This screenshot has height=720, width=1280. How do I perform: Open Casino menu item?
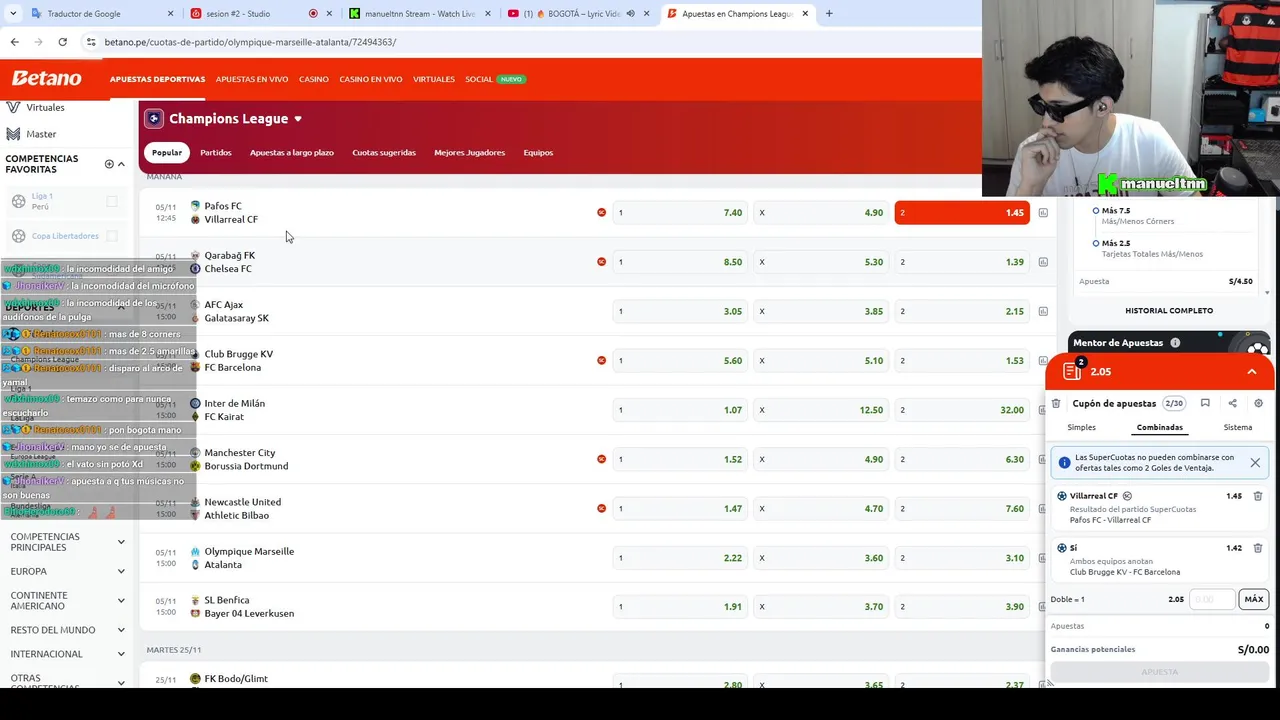click(314, 79)
